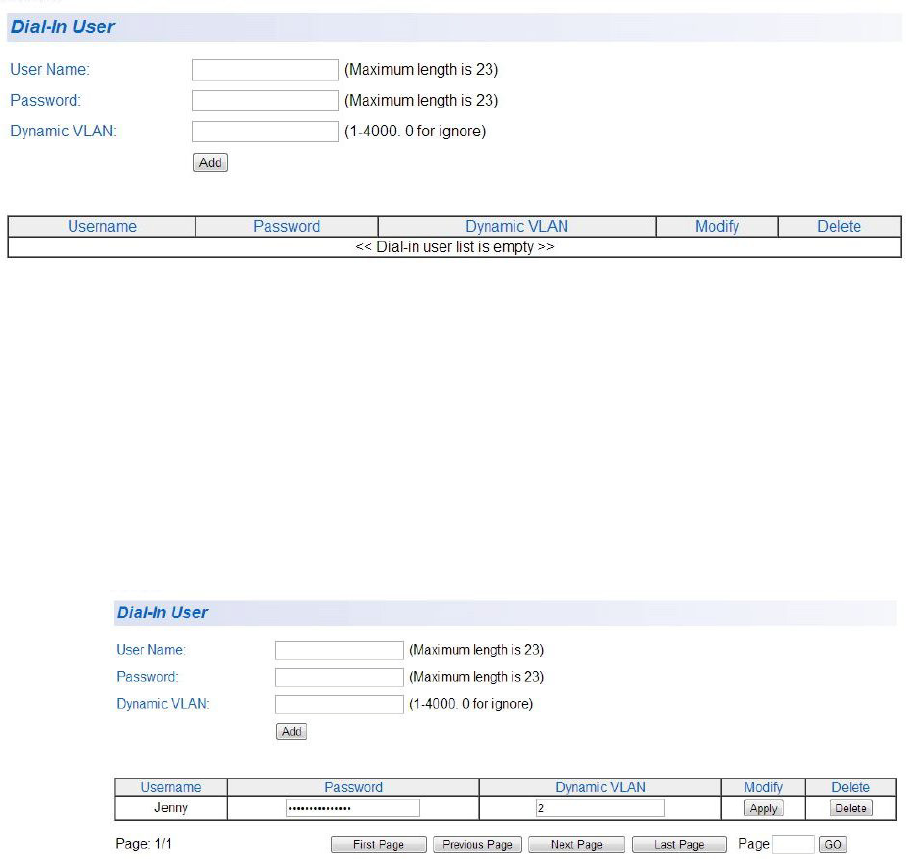This screenshot has width=906, height=859.
Task: Click the Dynamic VLAN field in upper form
Action: 265,131
